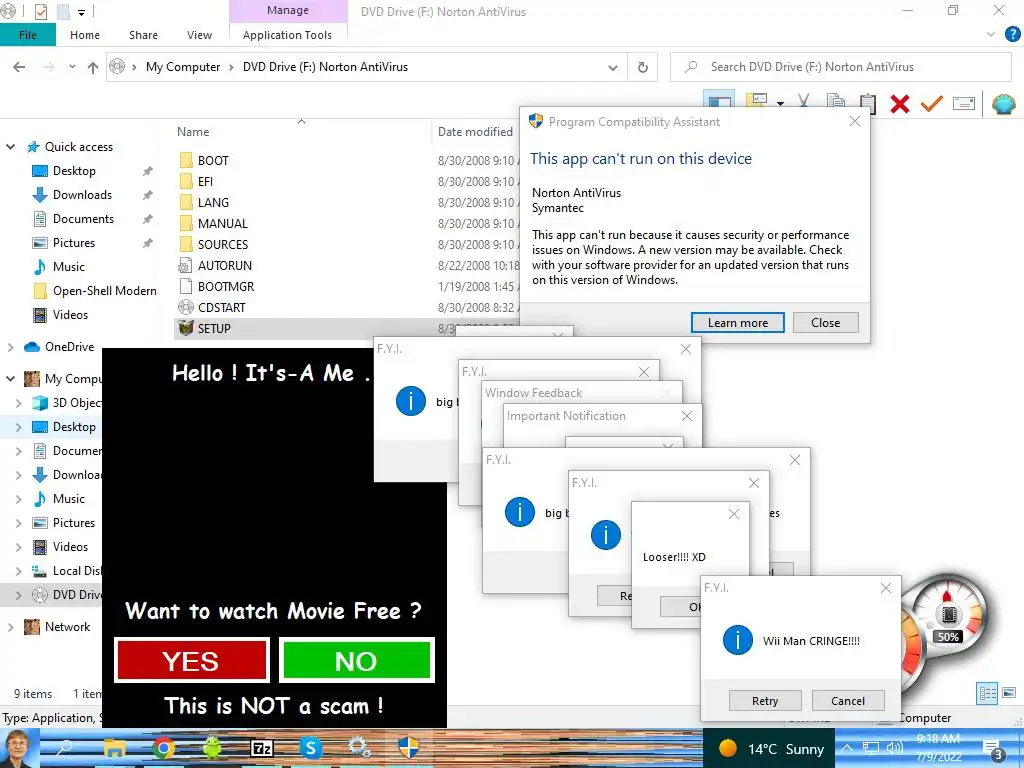Collapse the Quick access tree node

[10, 147]
